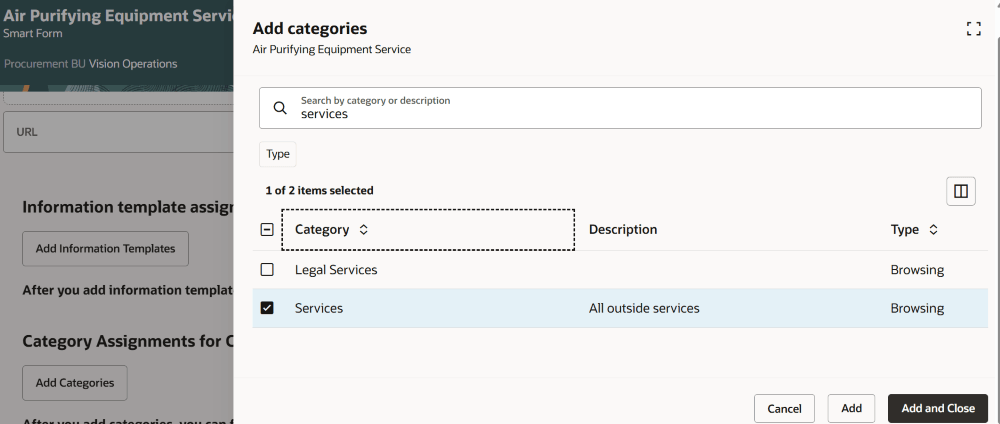Click the search magnifier icon
1000x424 pixels.
(x=280, y=108)
